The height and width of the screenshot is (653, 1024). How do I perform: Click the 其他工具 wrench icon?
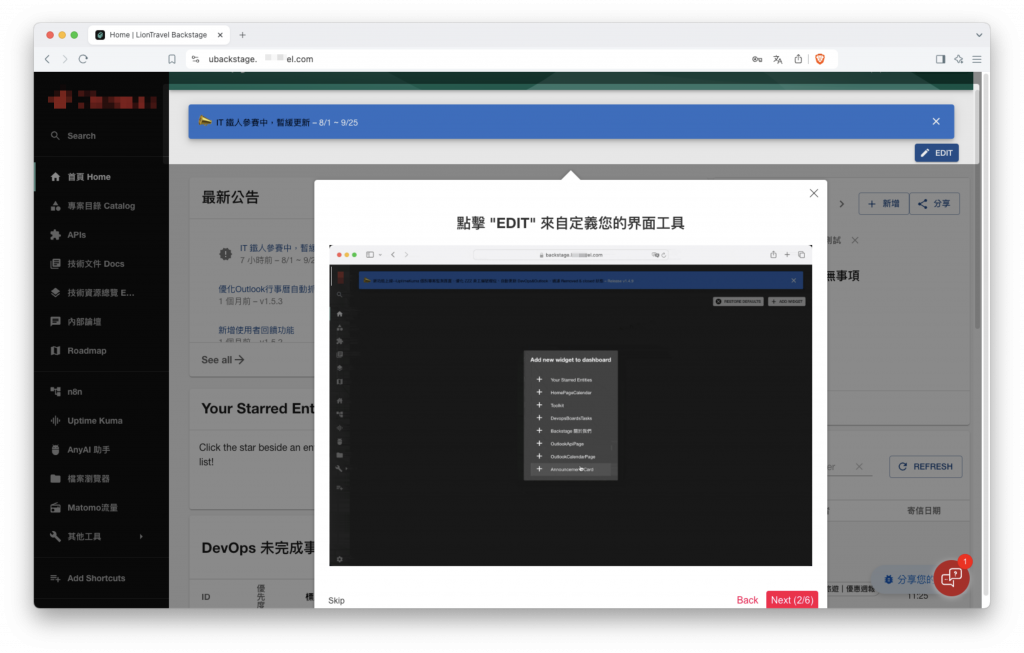click(56, 537)
